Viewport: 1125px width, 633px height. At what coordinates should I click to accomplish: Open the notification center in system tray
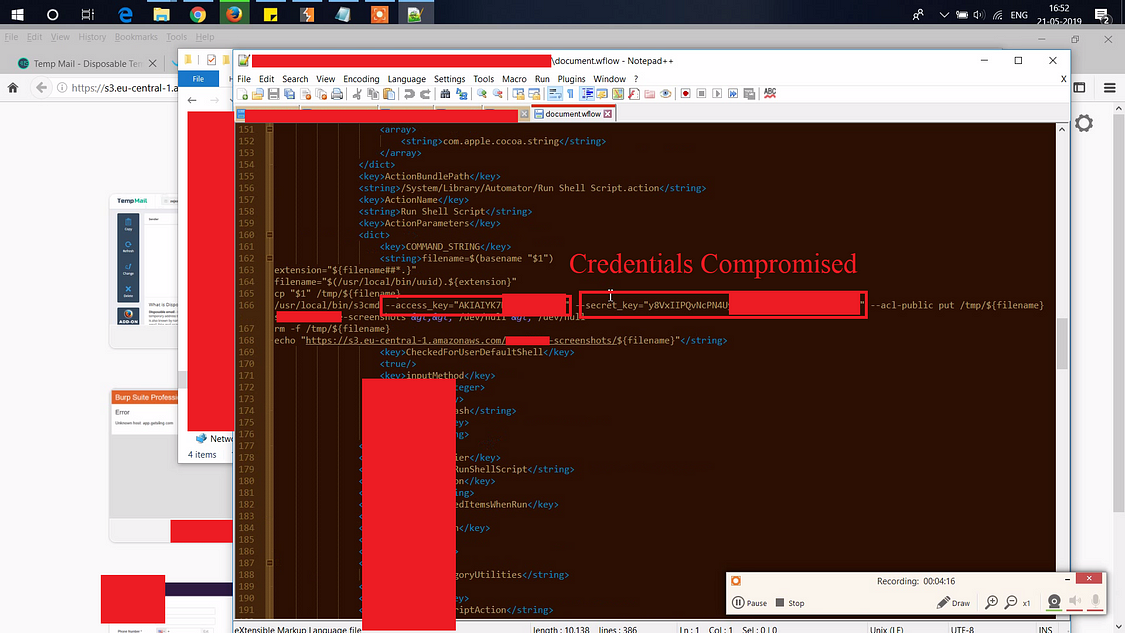tap(1102, 14)
